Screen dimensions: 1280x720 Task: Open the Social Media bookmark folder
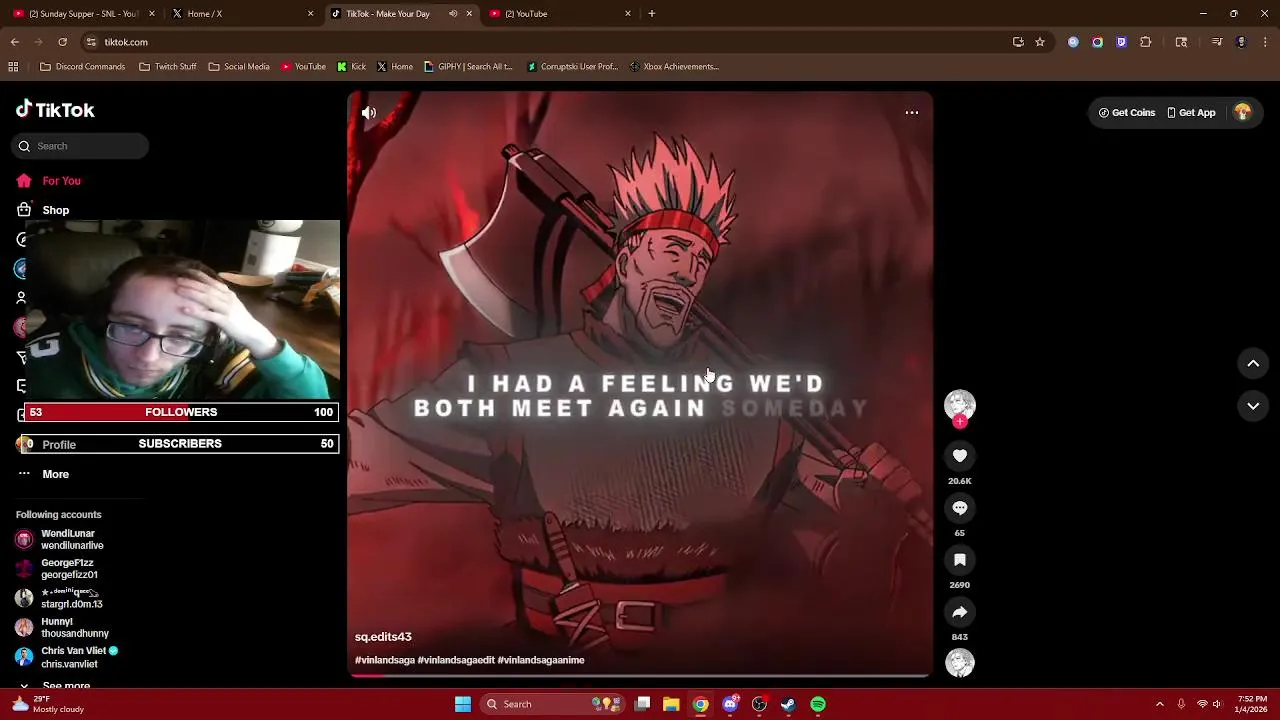coord(239,67)
